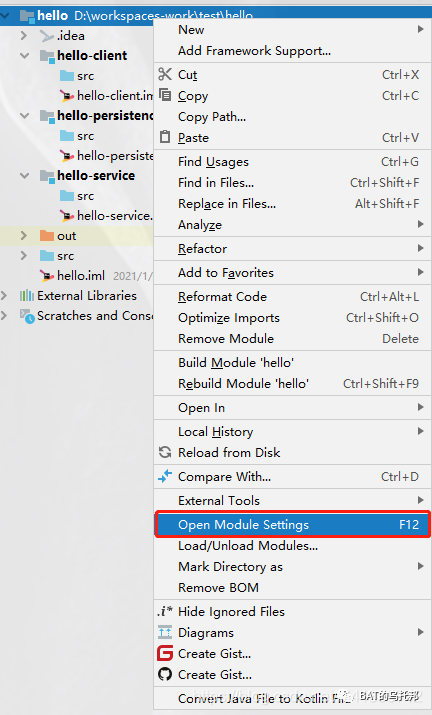Click the hello-client.iml file icon
432x715 pixels.
pyautogui.click(x=67, y=96)
